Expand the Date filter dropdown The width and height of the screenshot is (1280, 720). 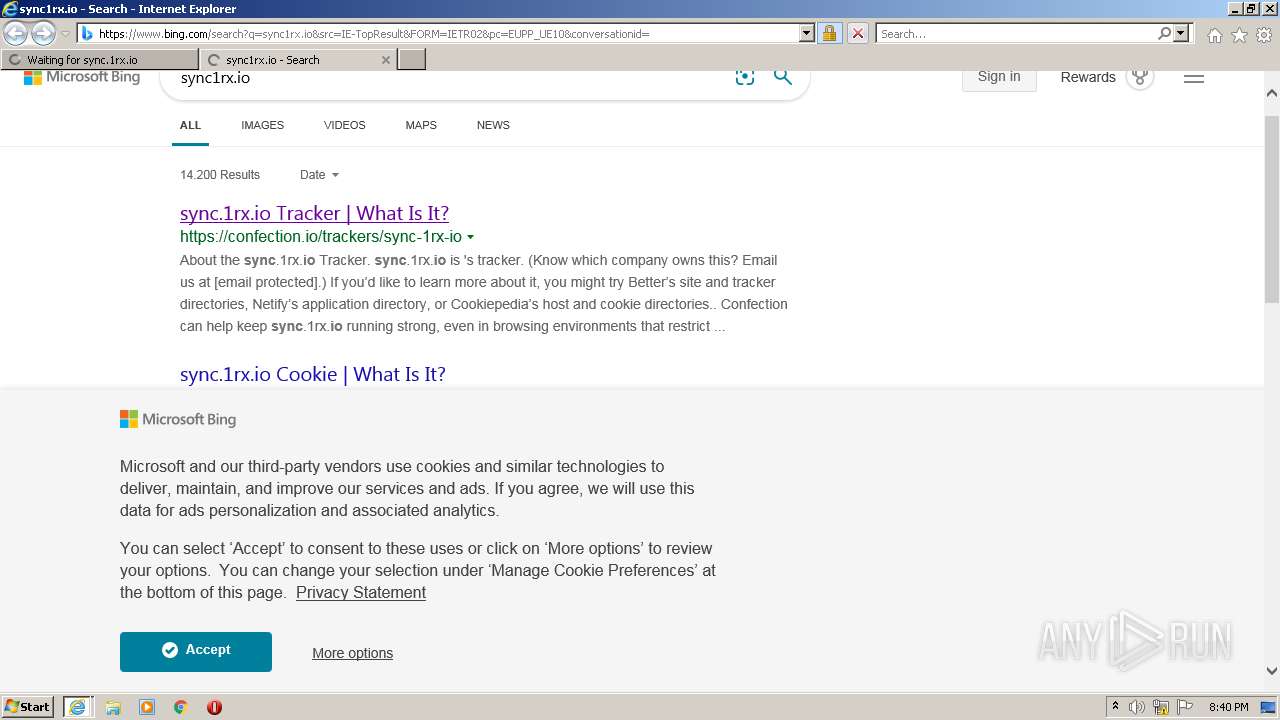(x=319, y=175)
